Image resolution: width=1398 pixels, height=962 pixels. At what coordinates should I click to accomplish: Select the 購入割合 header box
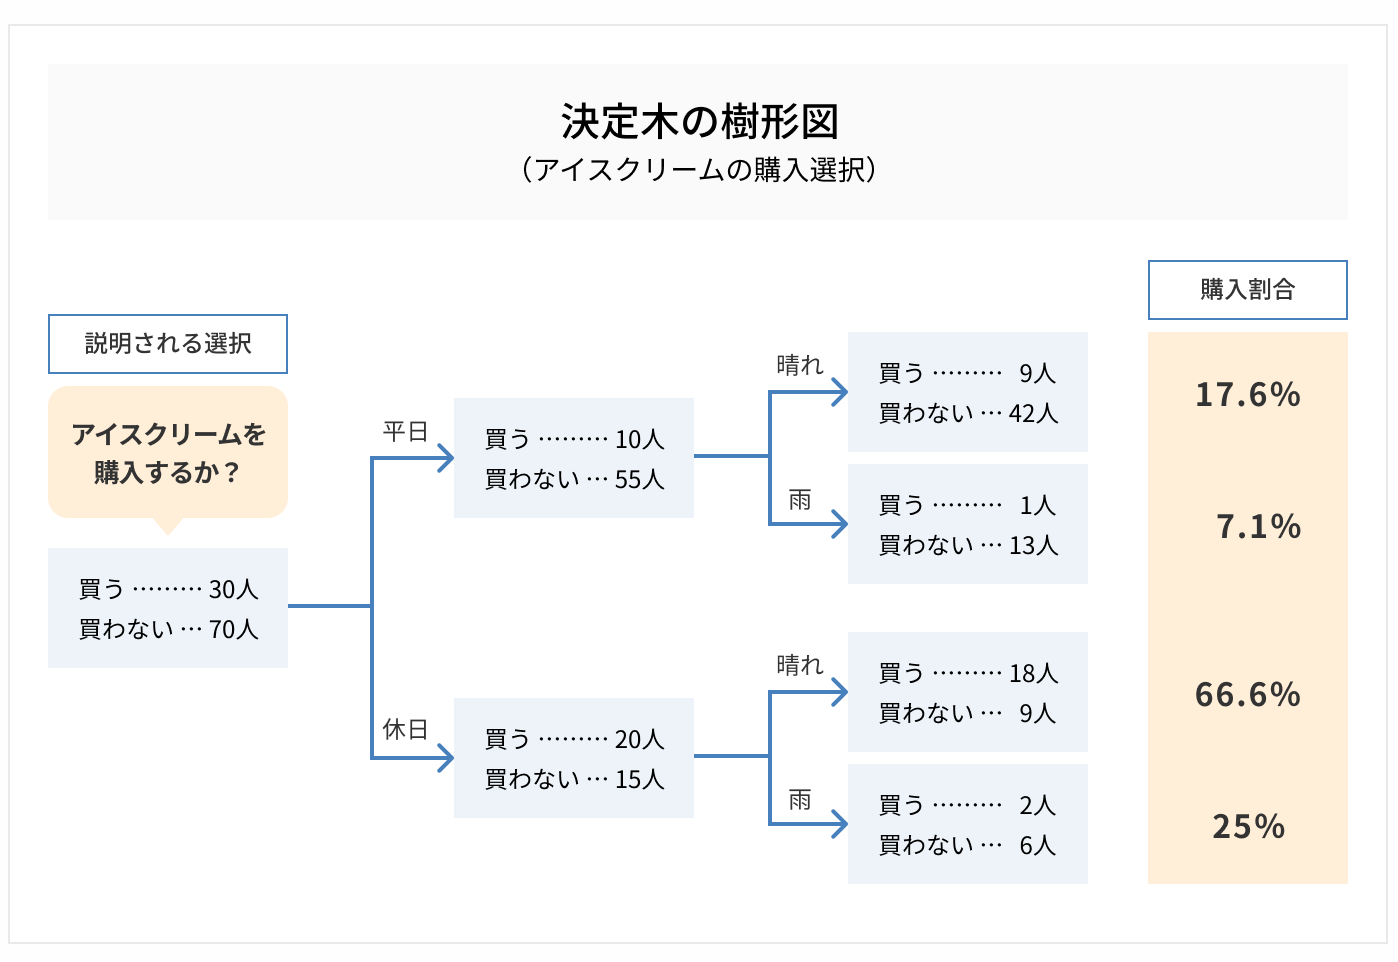[x=1247, y=290]
